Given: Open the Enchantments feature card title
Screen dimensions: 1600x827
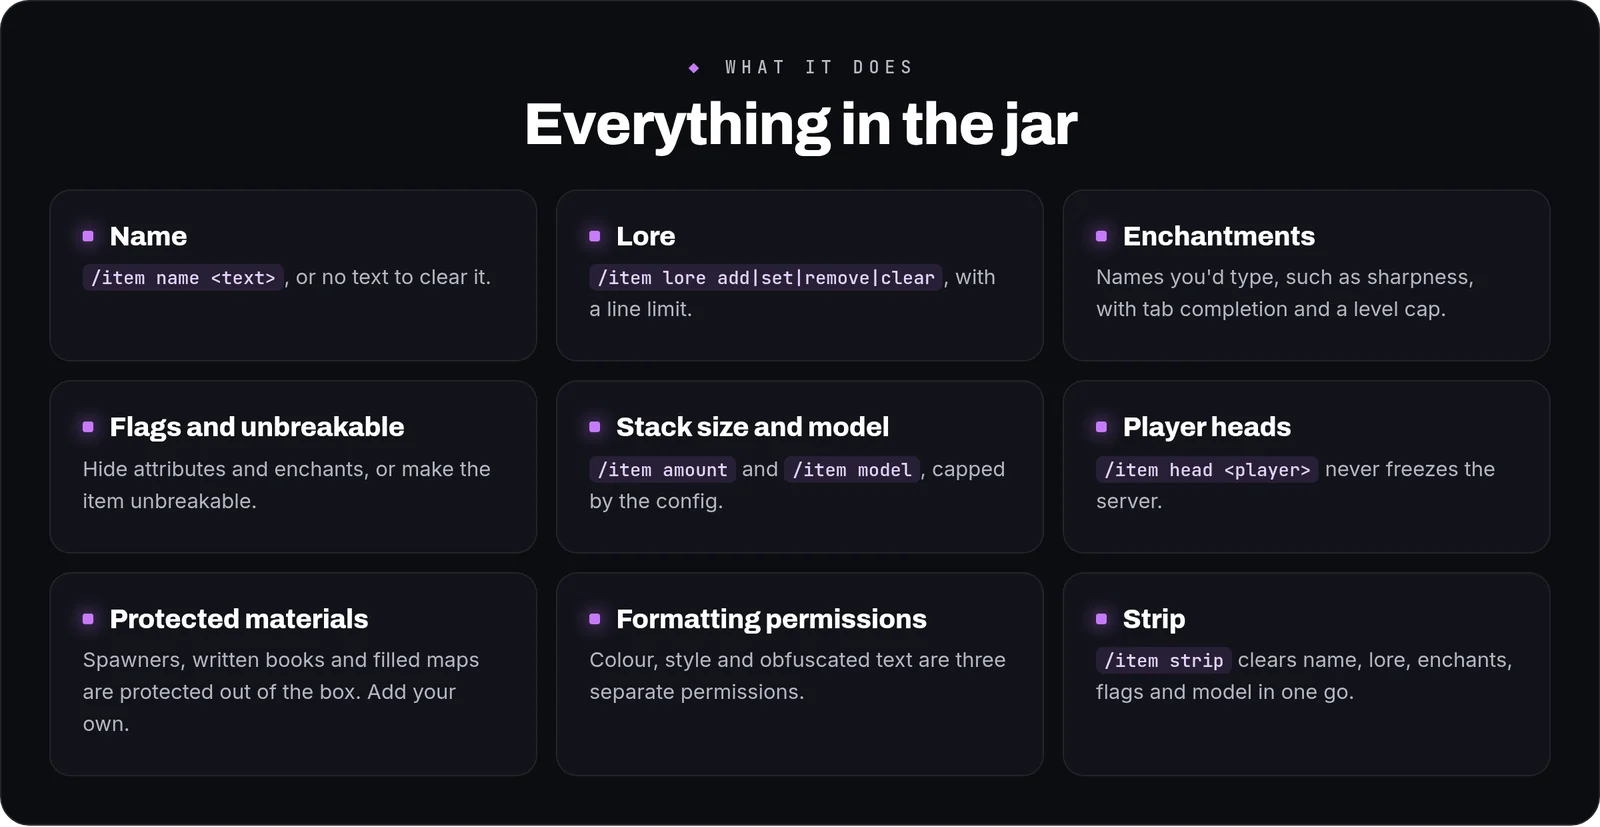Looking at the screenshot, I should point(1218,236).
